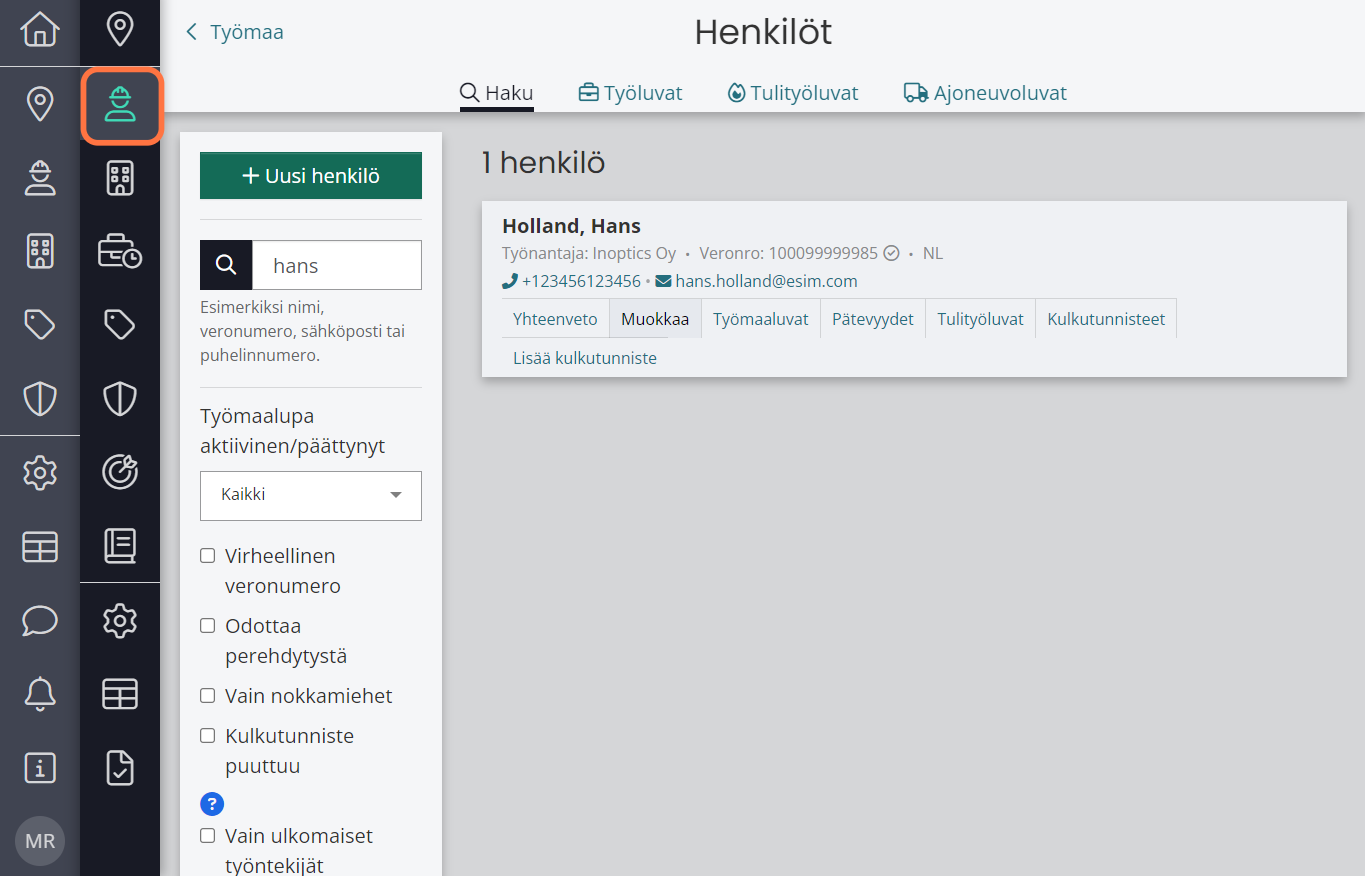
Task: Check Vain ulkomaiset työntekijät checkbox
Action: 207,836
